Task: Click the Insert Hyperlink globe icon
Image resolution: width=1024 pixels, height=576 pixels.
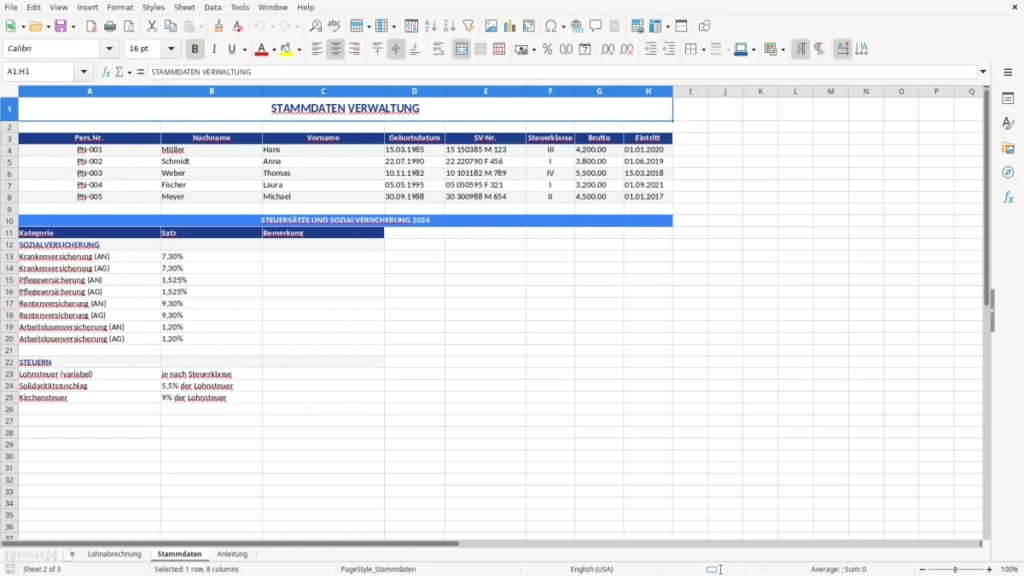Action: [x=577, y=26]
